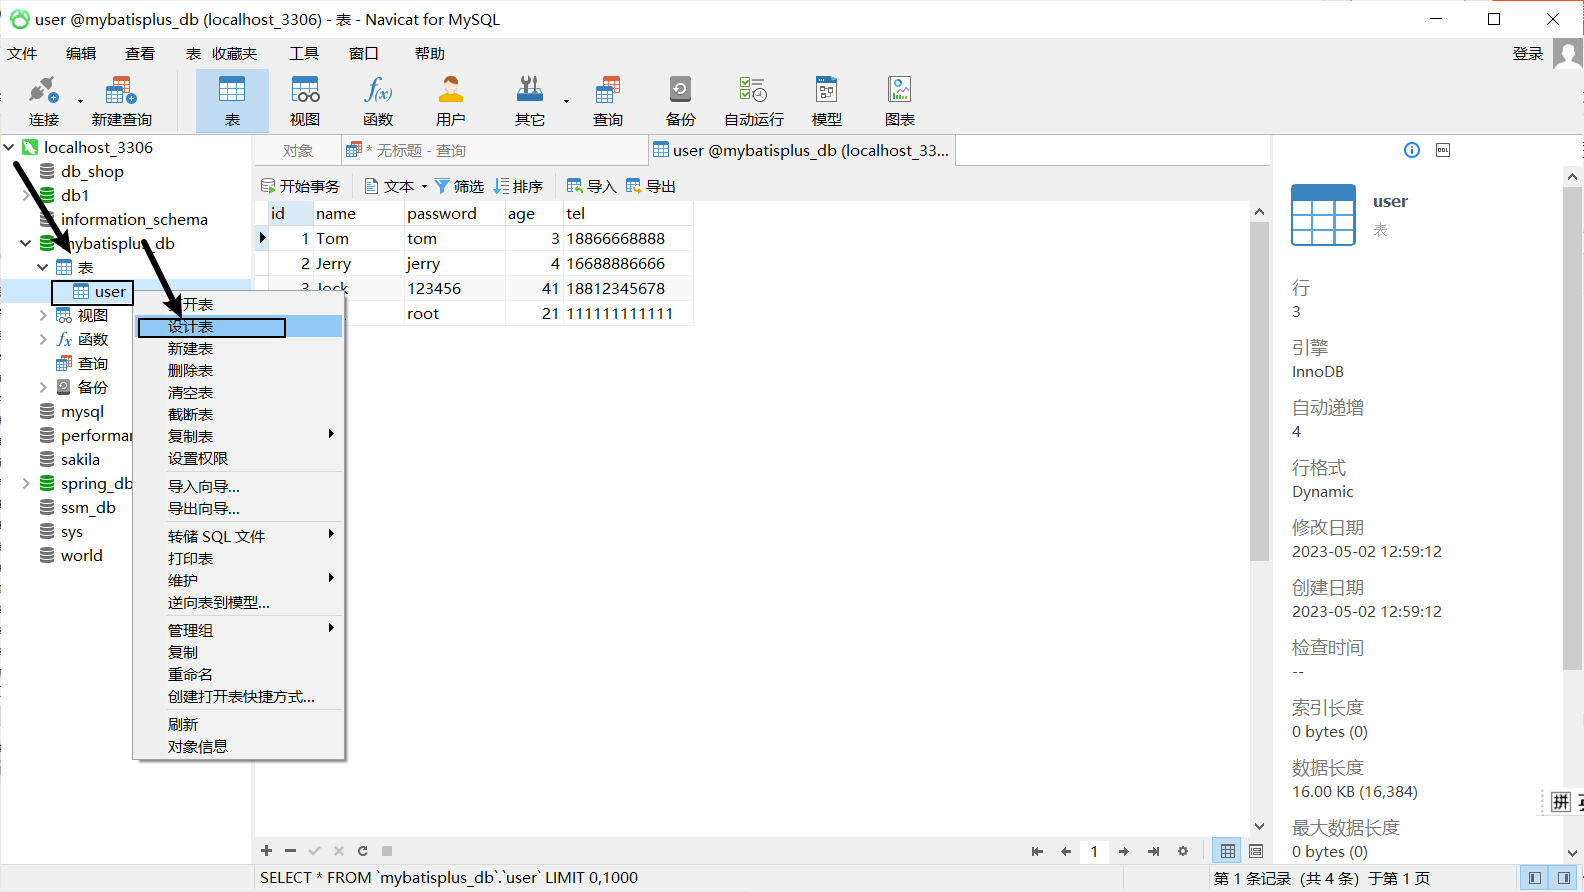Click the Export (导出) button
Screen dimensions: 1584x892
(651, 186)
